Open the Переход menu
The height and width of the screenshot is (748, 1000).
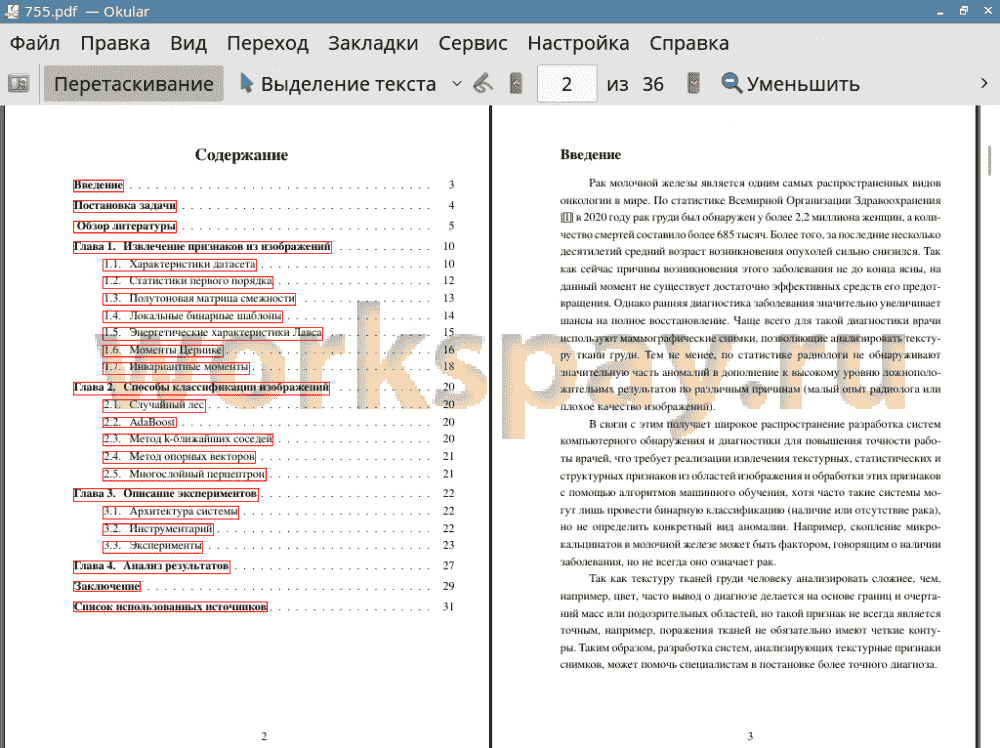[267, 43]
